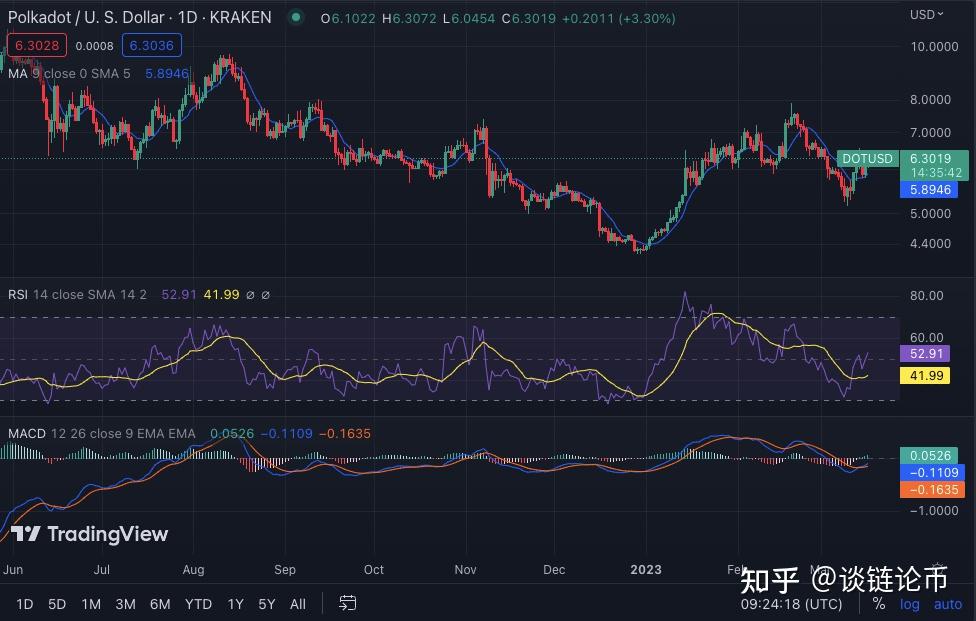This screenshot has width=976, height=621.
Task: Click the Nov time axis label
Action: point(465,569)
